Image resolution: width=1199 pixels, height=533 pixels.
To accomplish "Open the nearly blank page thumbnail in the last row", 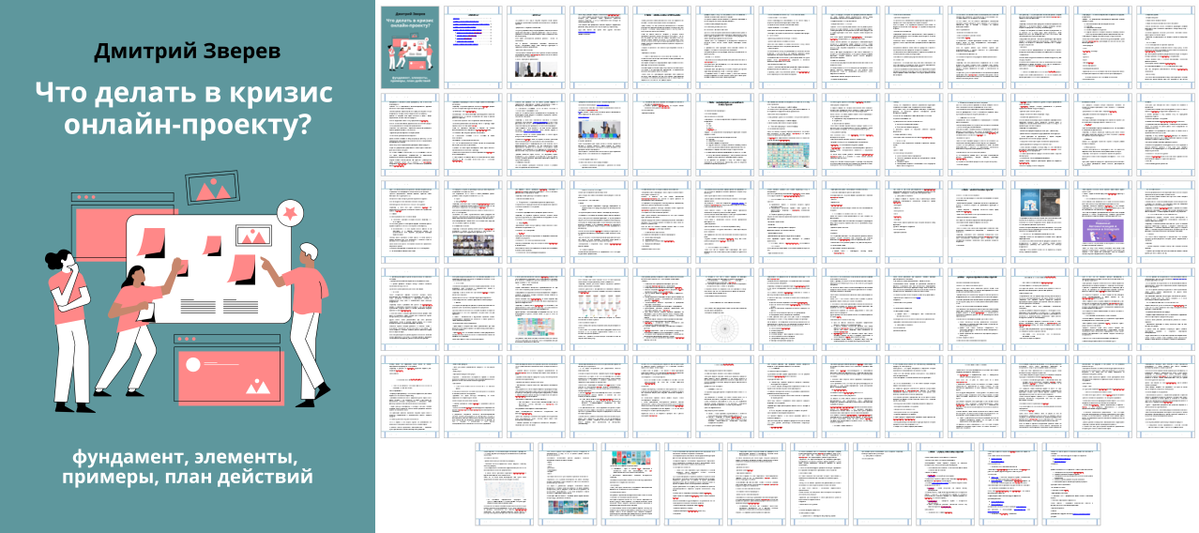I will (x=882, y=485).
